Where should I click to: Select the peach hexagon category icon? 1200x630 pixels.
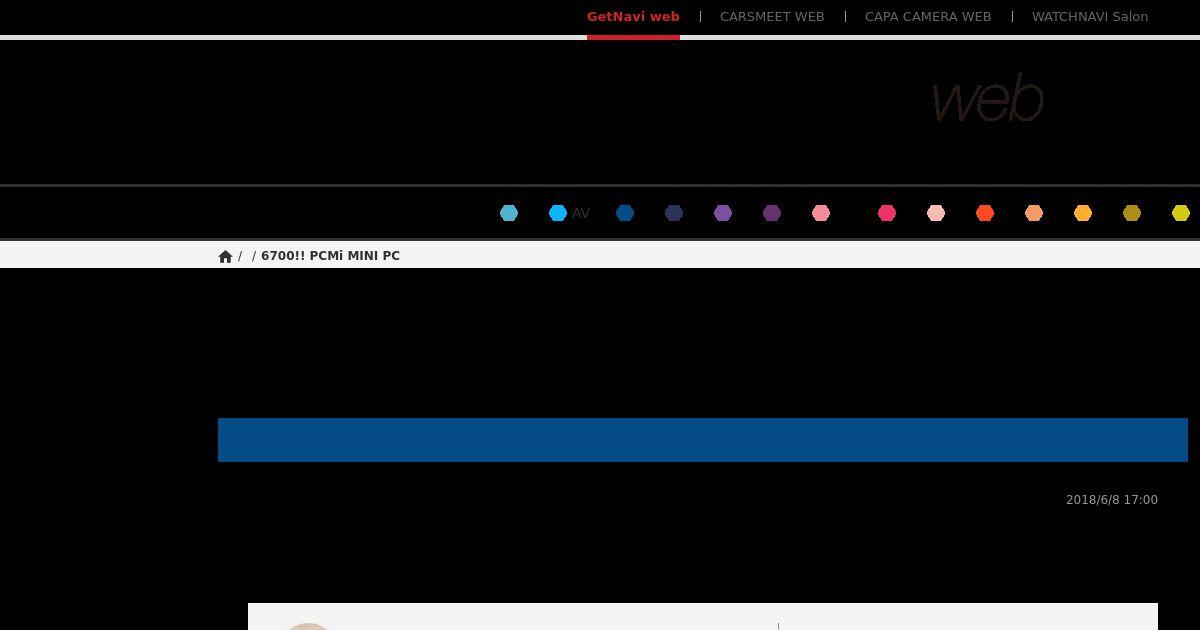pos(1034,213)
